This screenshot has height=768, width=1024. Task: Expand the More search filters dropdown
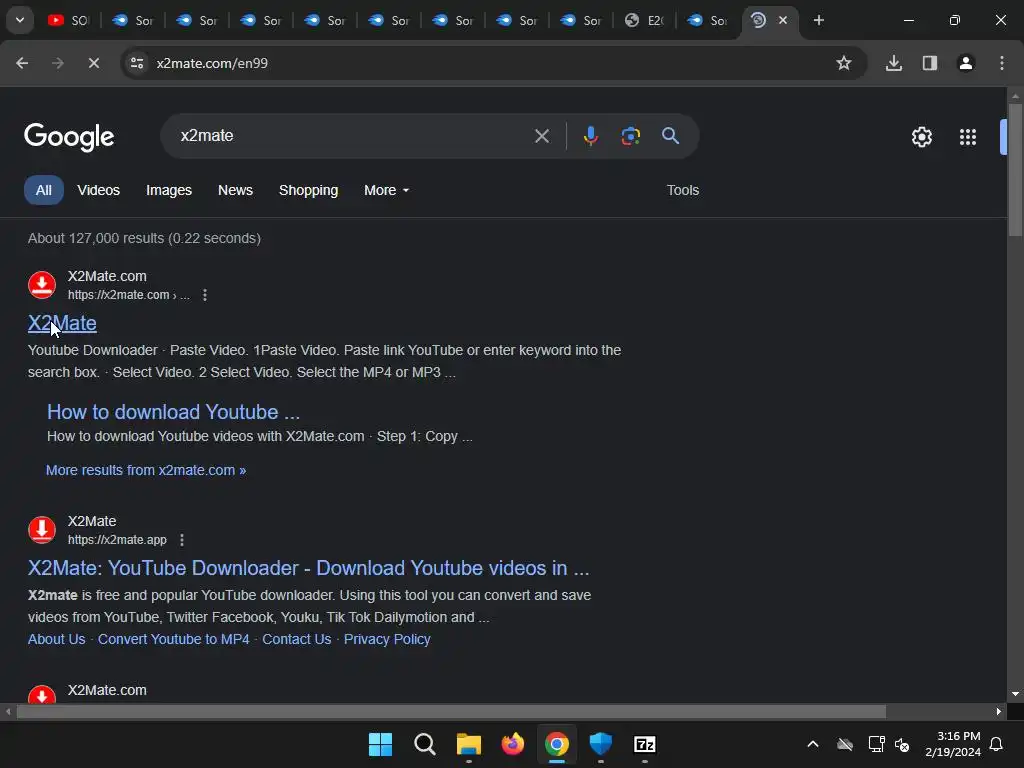tap(386, 191)
